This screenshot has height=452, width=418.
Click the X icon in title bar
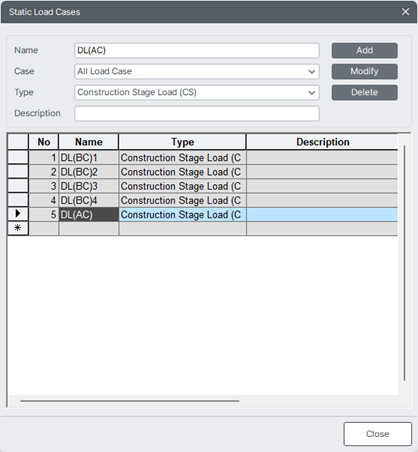405,12
